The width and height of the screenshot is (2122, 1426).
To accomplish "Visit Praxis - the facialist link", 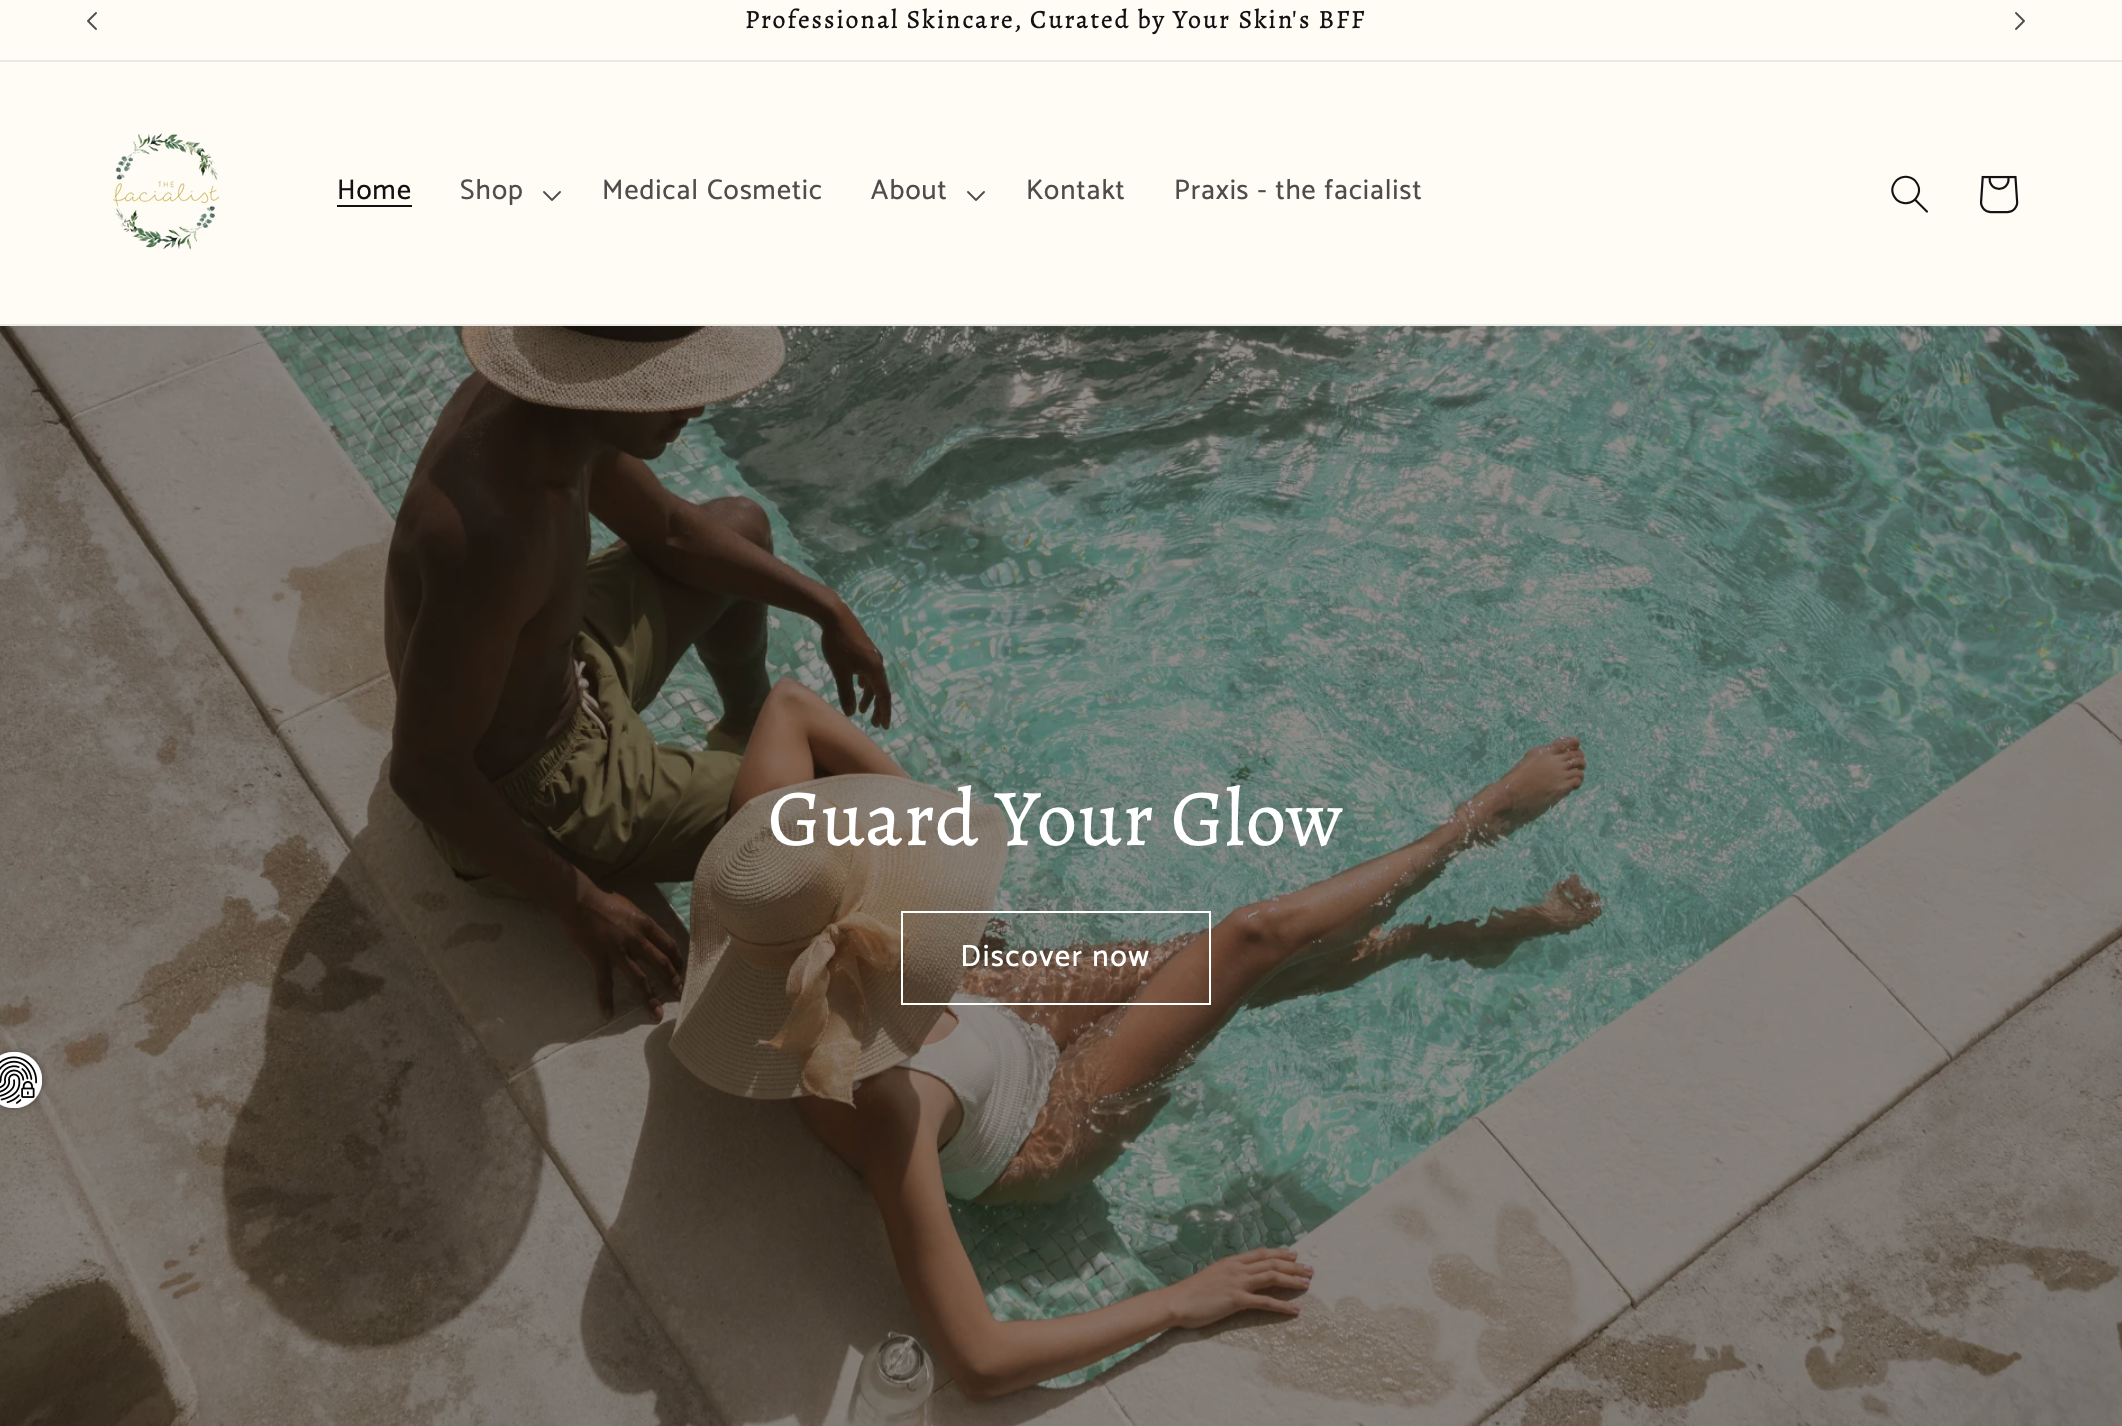I will (x=1297, y=190).
